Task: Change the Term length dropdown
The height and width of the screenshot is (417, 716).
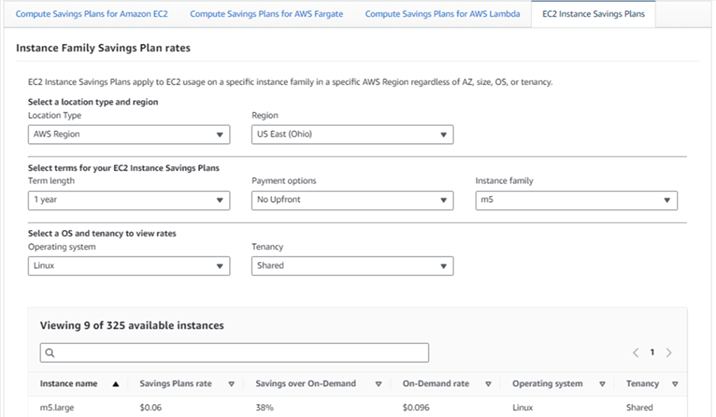Action: pos(129,200)
